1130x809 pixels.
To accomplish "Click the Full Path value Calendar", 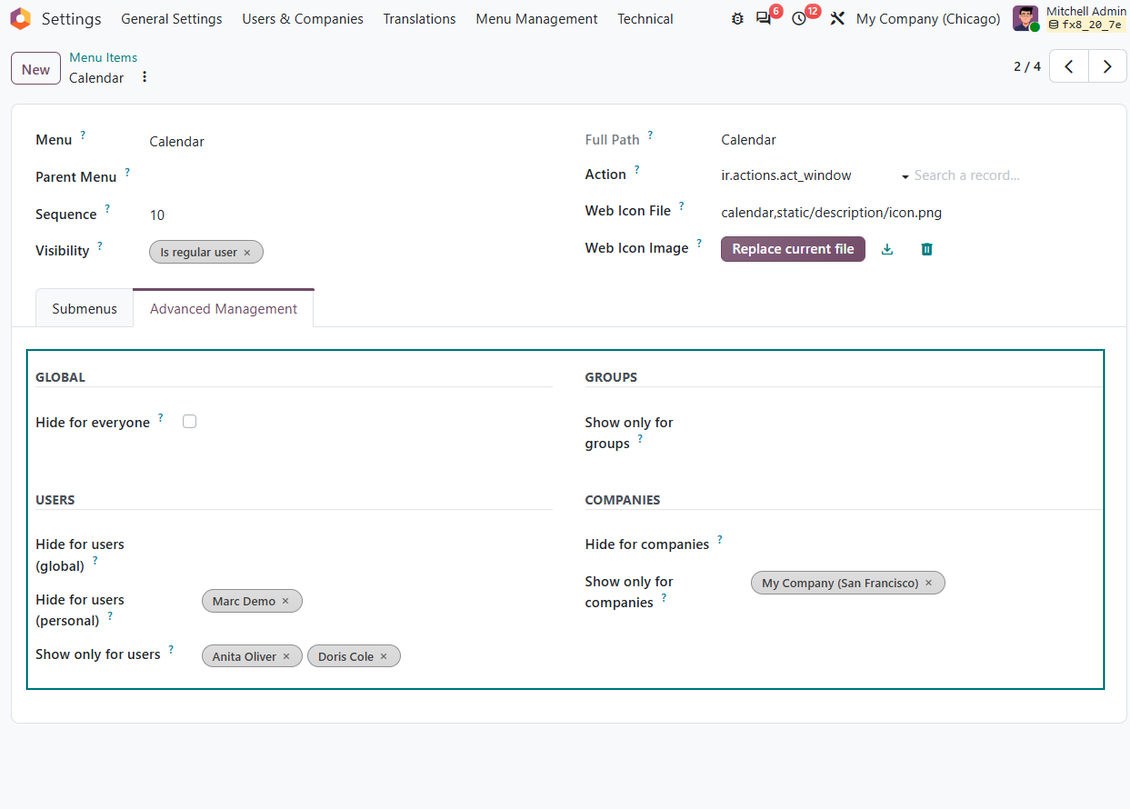I will (748, 140).
